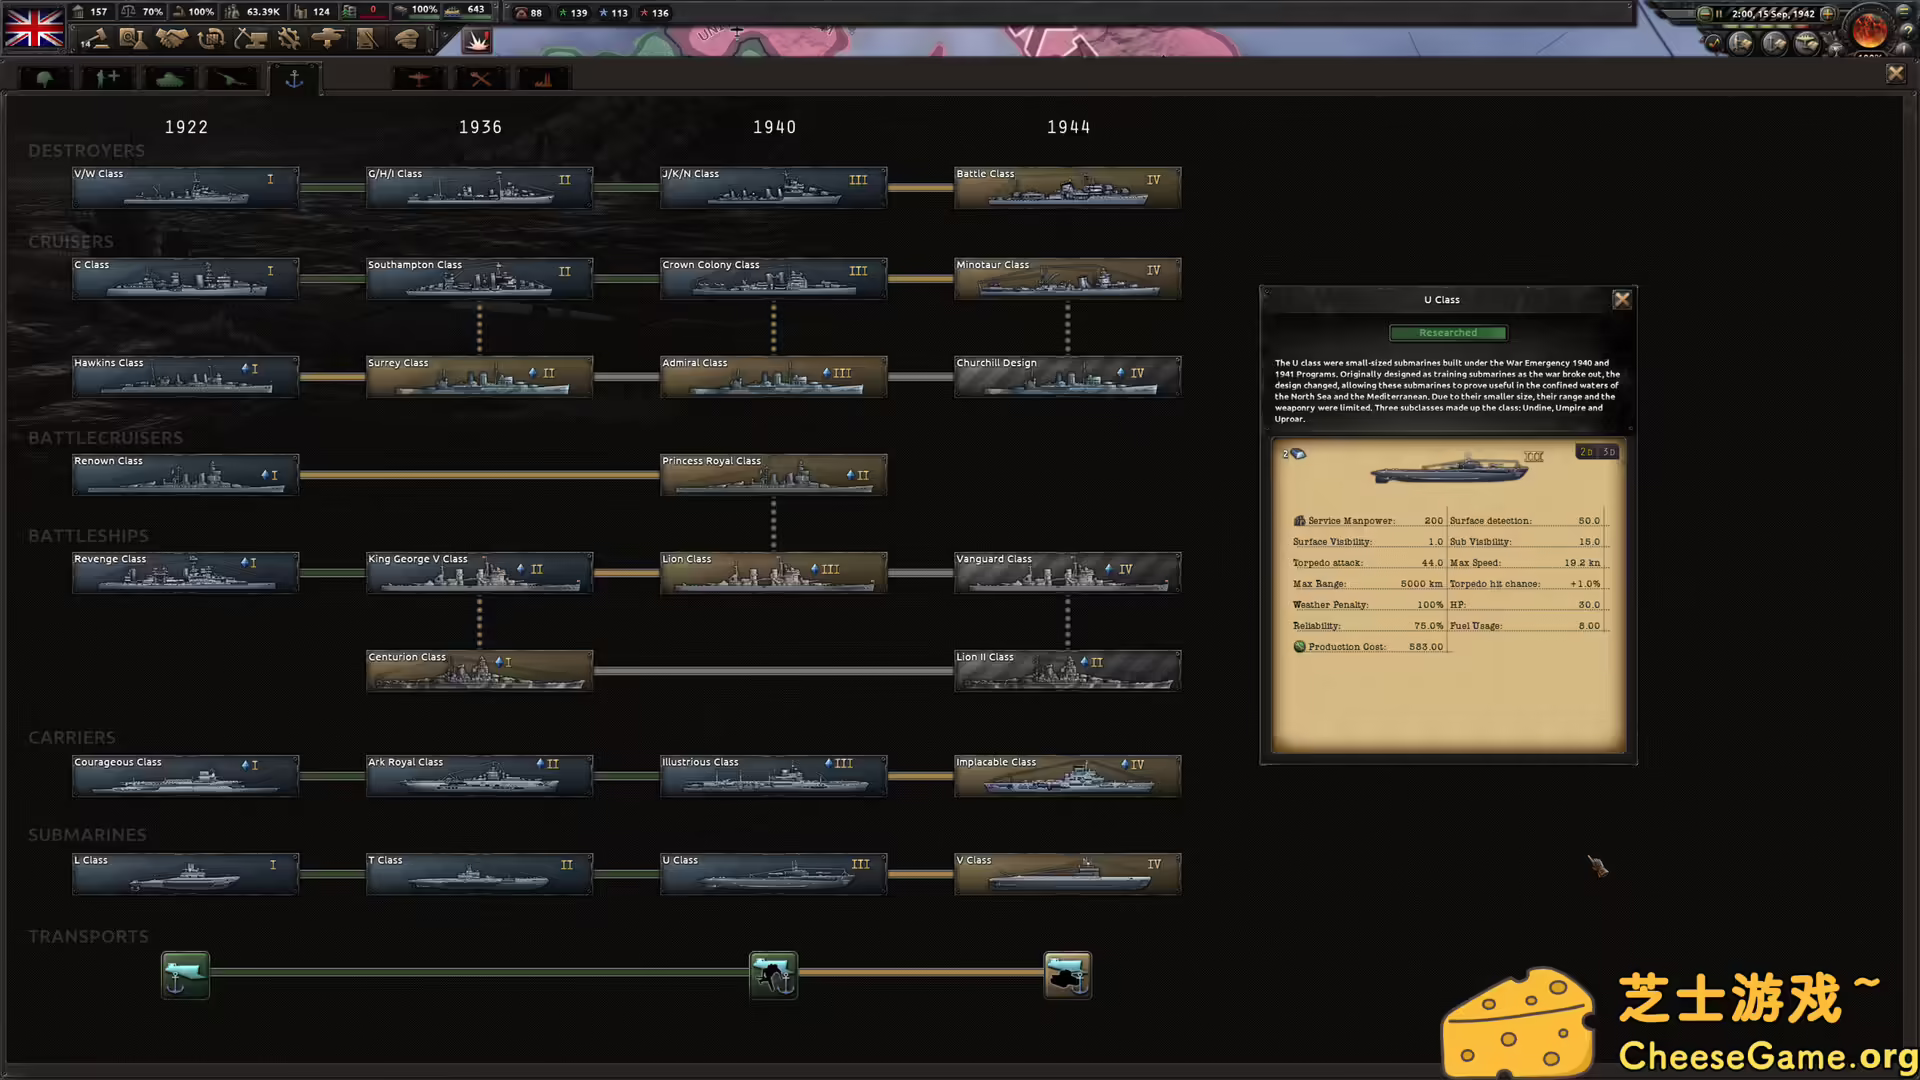Switch the U Class model to 2D view
Screen dimensions: 1920x1080
pos(1587,452)
